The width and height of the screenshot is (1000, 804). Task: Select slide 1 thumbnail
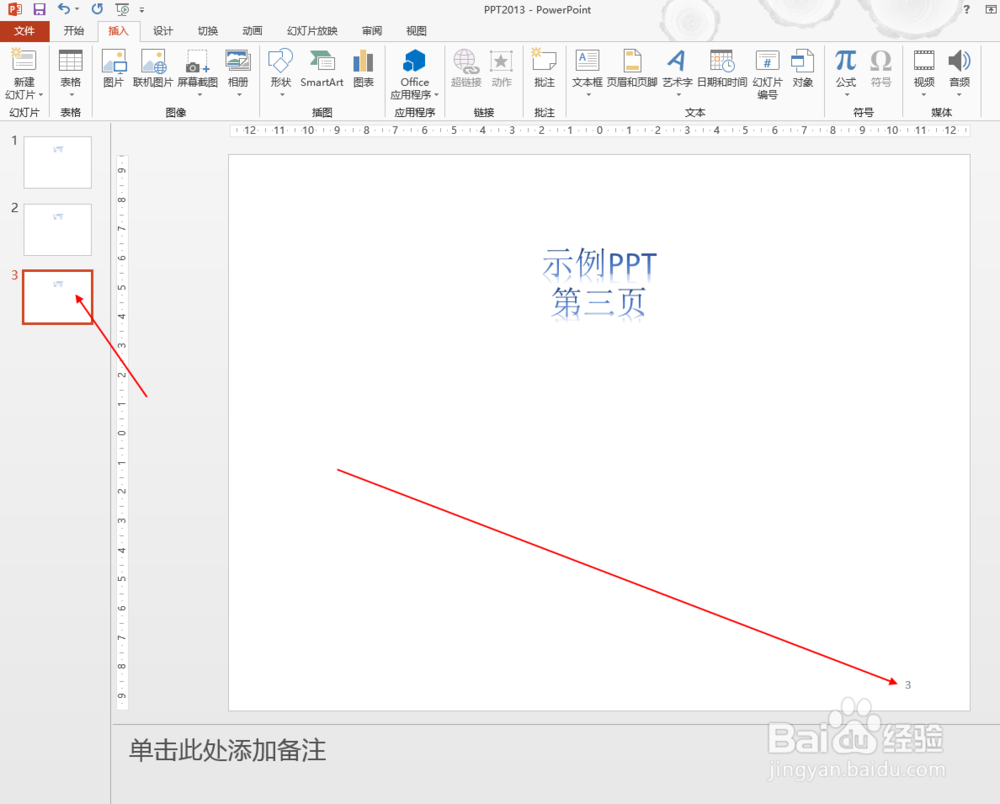coord(57,162)
